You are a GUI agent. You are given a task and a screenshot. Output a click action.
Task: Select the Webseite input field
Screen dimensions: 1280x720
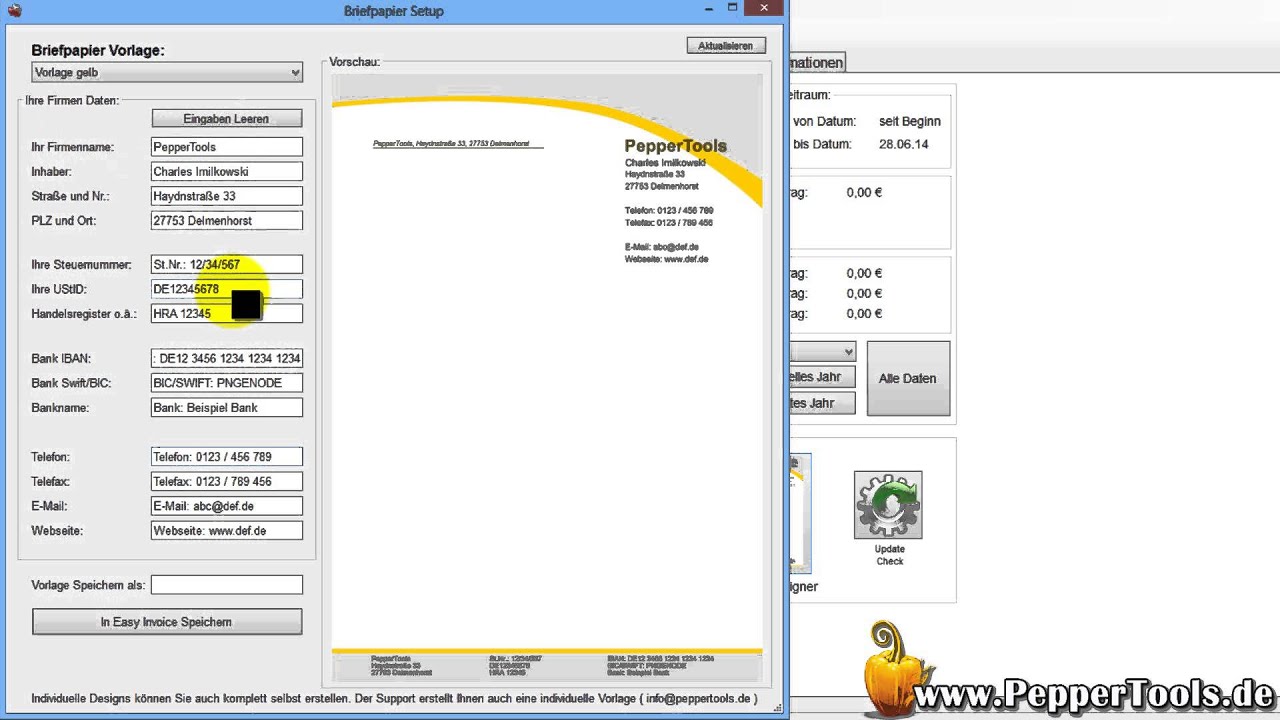pyautogui.click(x=227, y=531)
